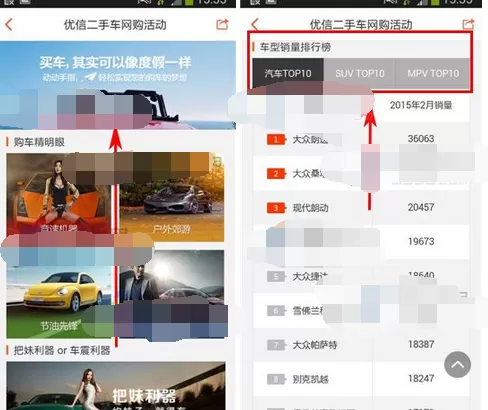Viewport: 488px width, 410px height.
Task: Tap the sales figure 20457
Action: 421,207
